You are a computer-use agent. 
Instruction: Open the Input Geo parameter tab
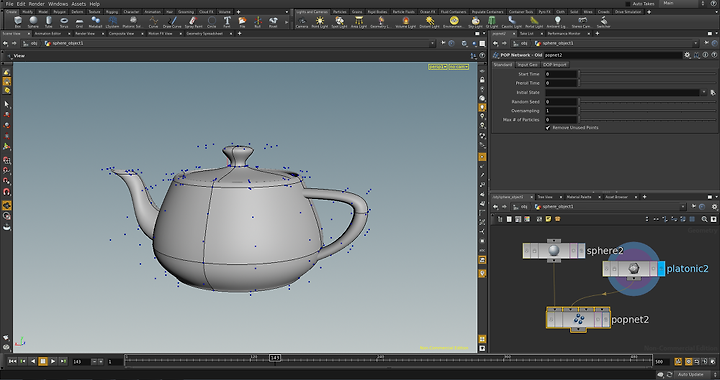pyautogui.click(x=527, y=65)
